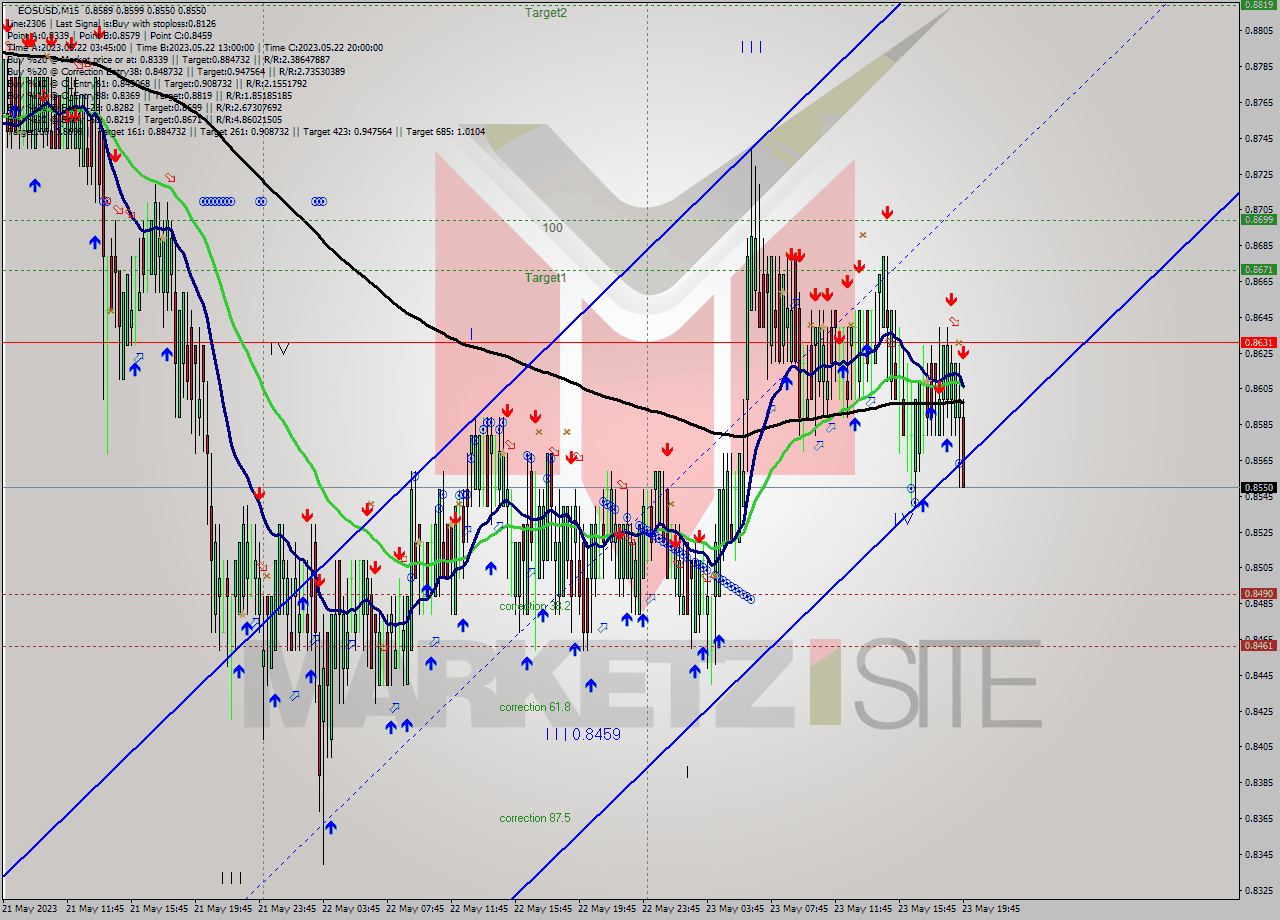The height and width of the screenshot is (920, 1280).
Task: Click the 'Target 423: 0.947564' text
Action: [x=349, y=131]
